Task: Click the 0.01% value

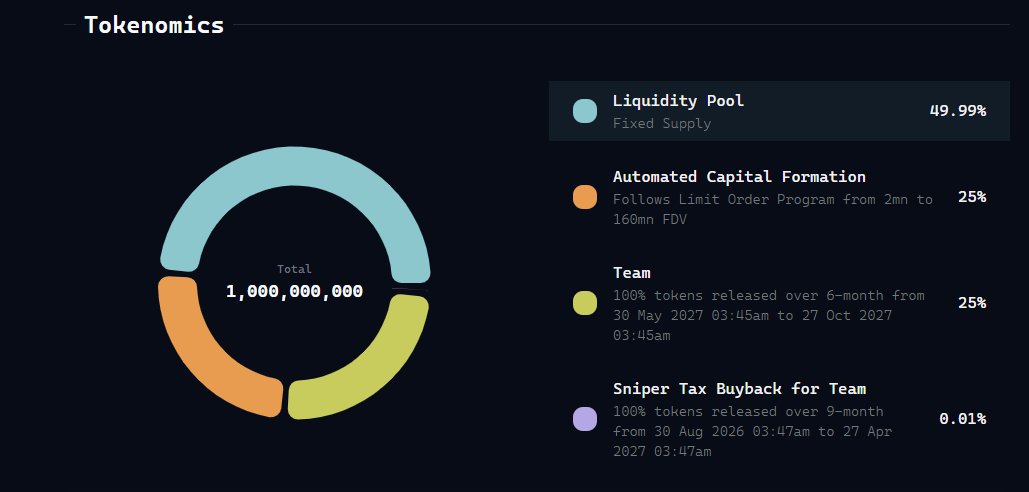Action: pyautogui.click(x=963, y=419)
